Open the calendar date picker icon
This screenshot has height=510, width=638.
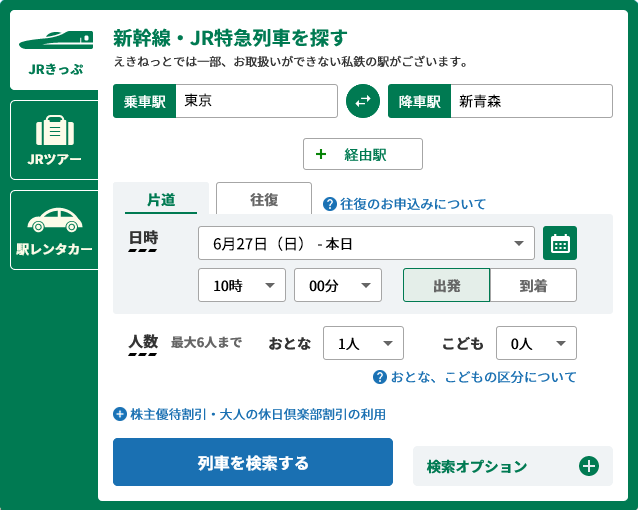click(559, 243)
